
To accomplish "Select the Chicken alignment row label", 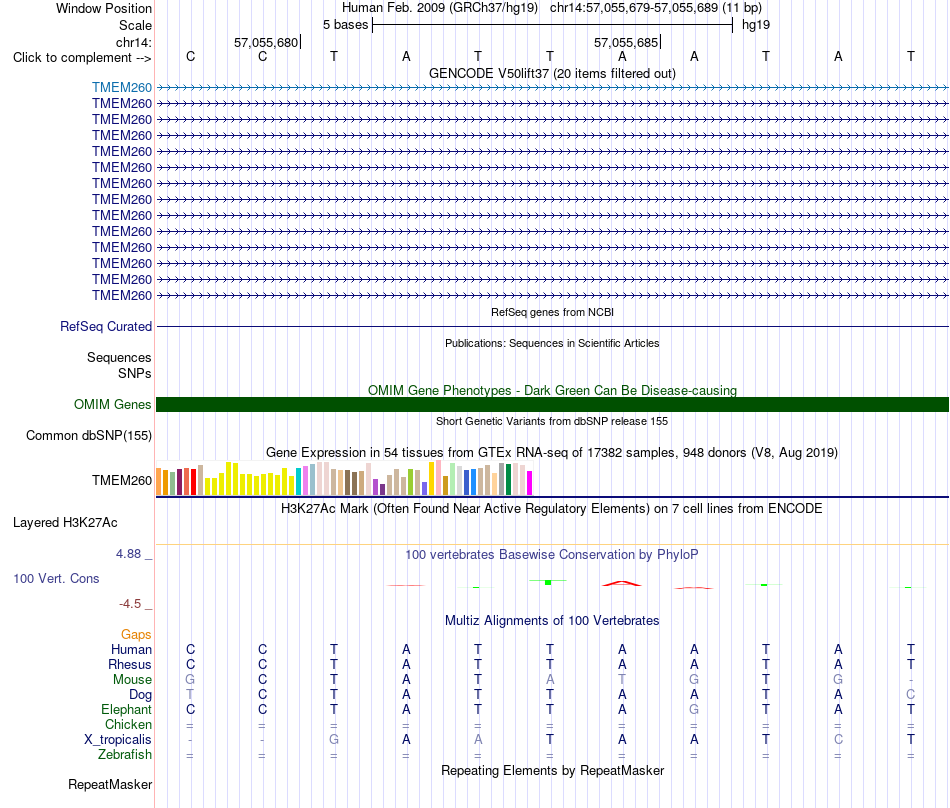I will coord(128,724).
